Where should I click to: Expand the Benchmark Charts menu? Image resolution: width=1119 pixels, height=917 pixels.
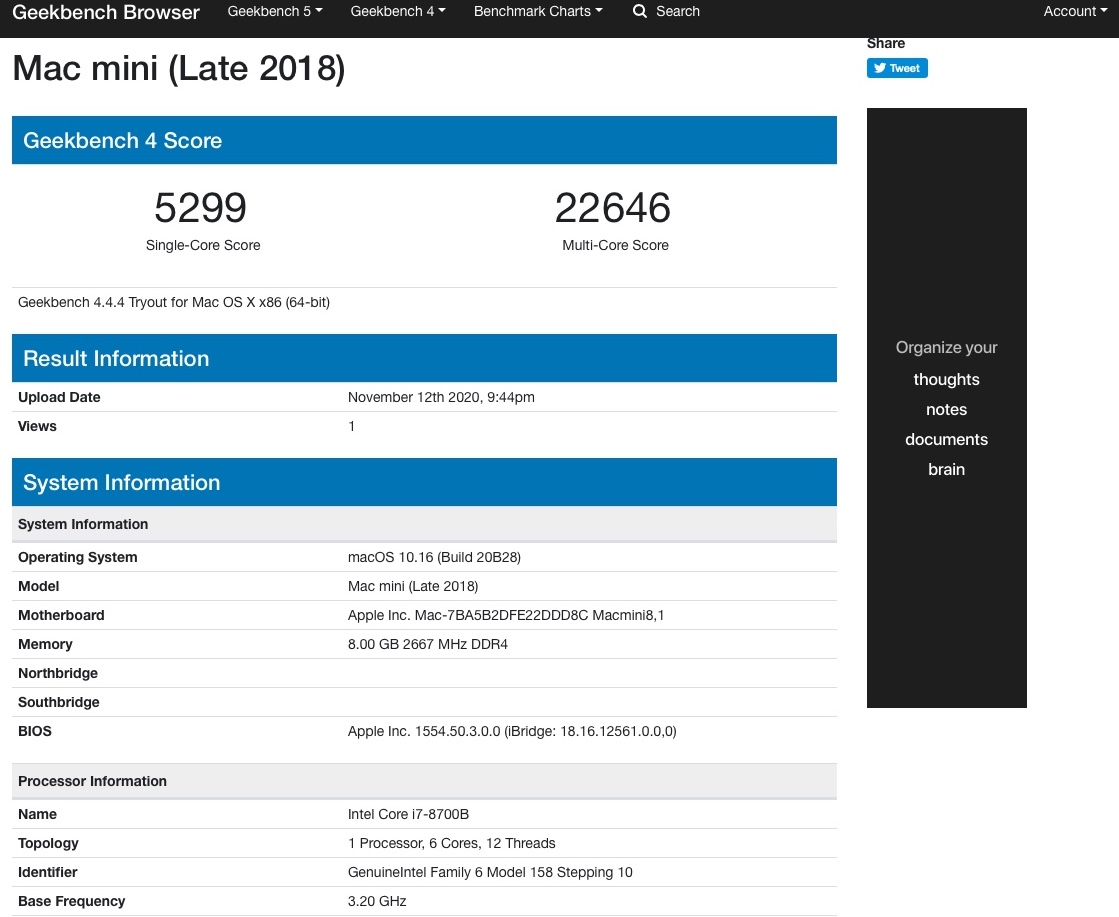click(x=538, y=11)
